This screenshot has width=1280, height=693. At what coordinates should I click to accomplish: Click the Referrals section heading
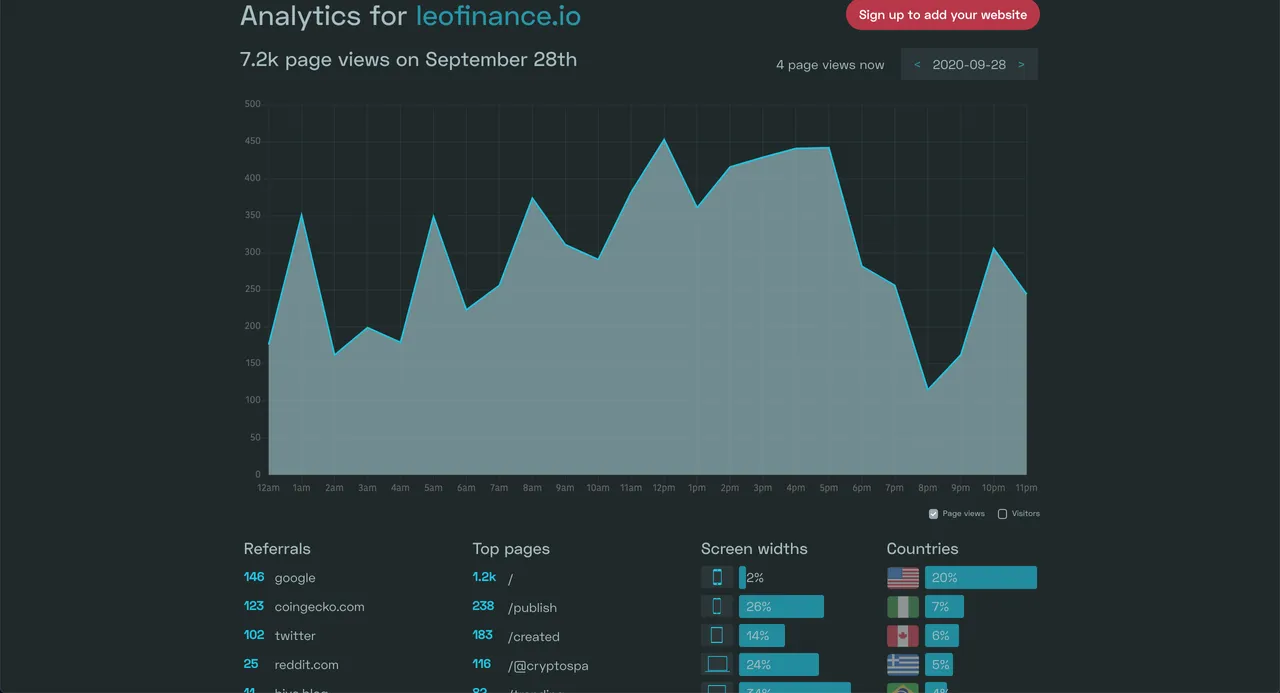(277, 549)
